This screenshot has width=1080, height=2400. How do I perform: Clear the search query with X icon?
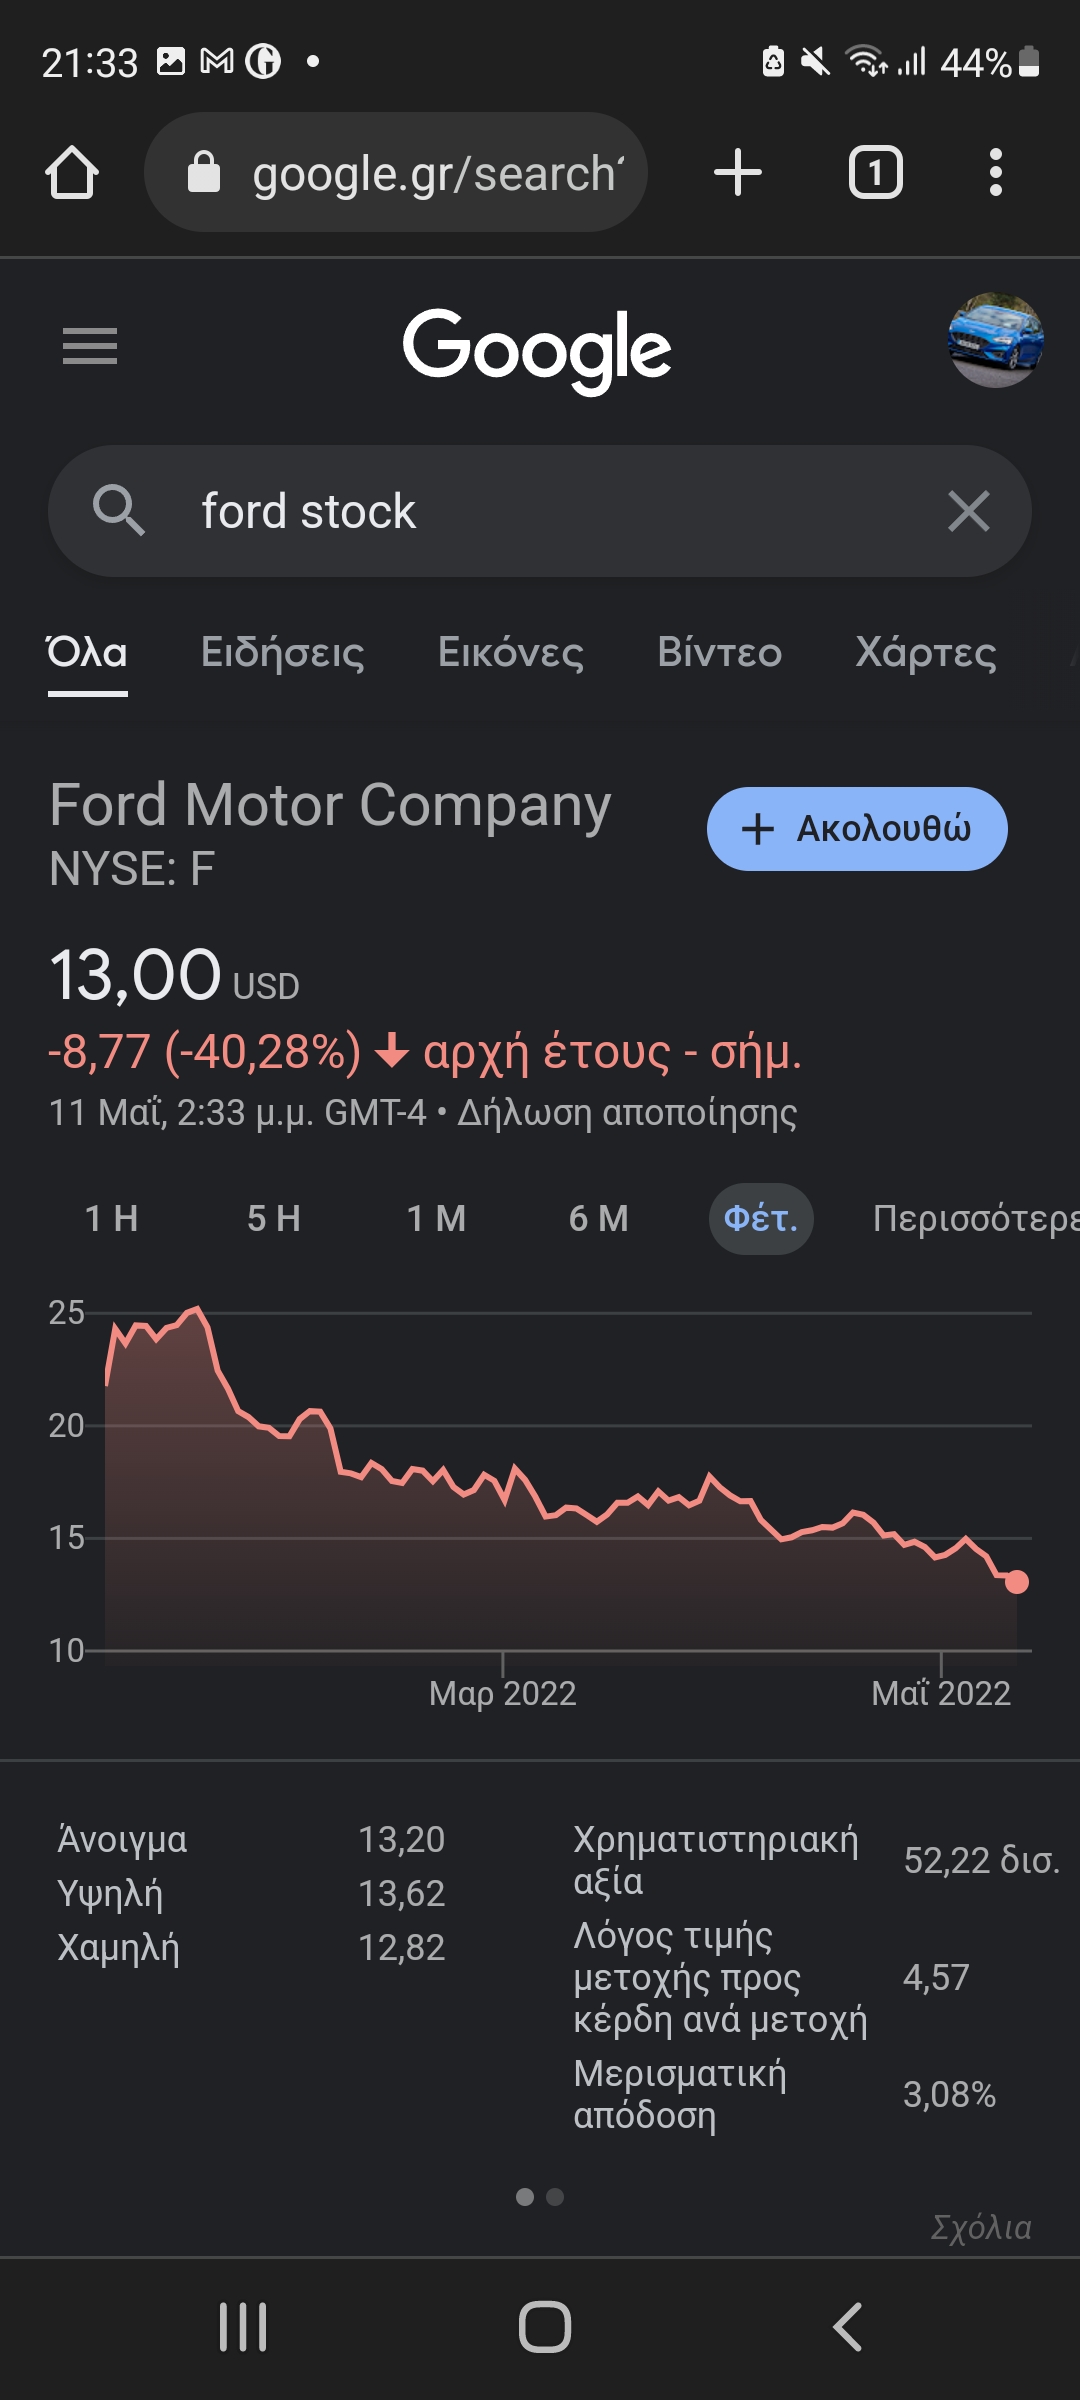pos(968,511)
